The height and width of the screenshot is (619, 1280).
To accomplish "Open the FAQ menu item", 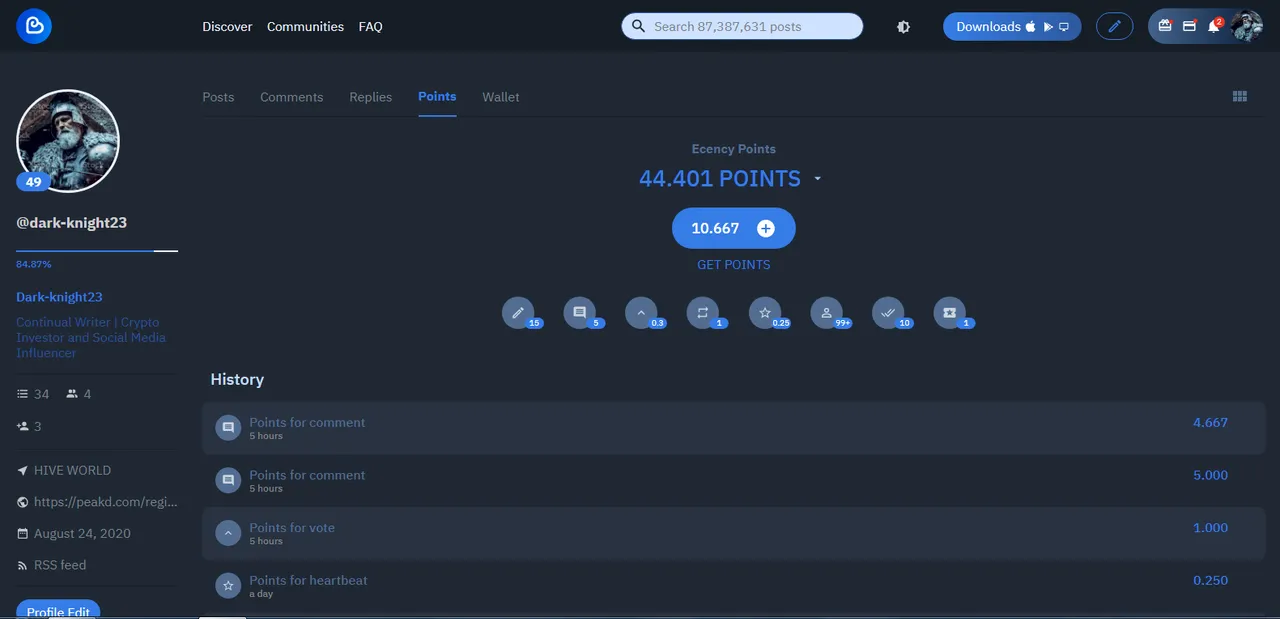I will point(370,27).
